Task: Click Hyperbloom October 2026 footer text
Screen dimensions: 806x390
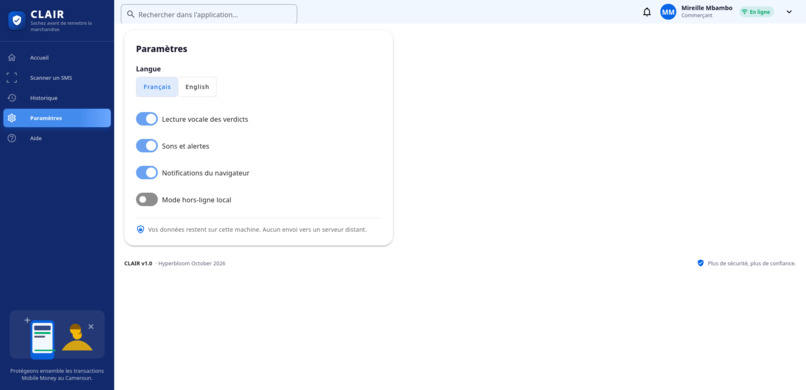Action: click(192, 263)
